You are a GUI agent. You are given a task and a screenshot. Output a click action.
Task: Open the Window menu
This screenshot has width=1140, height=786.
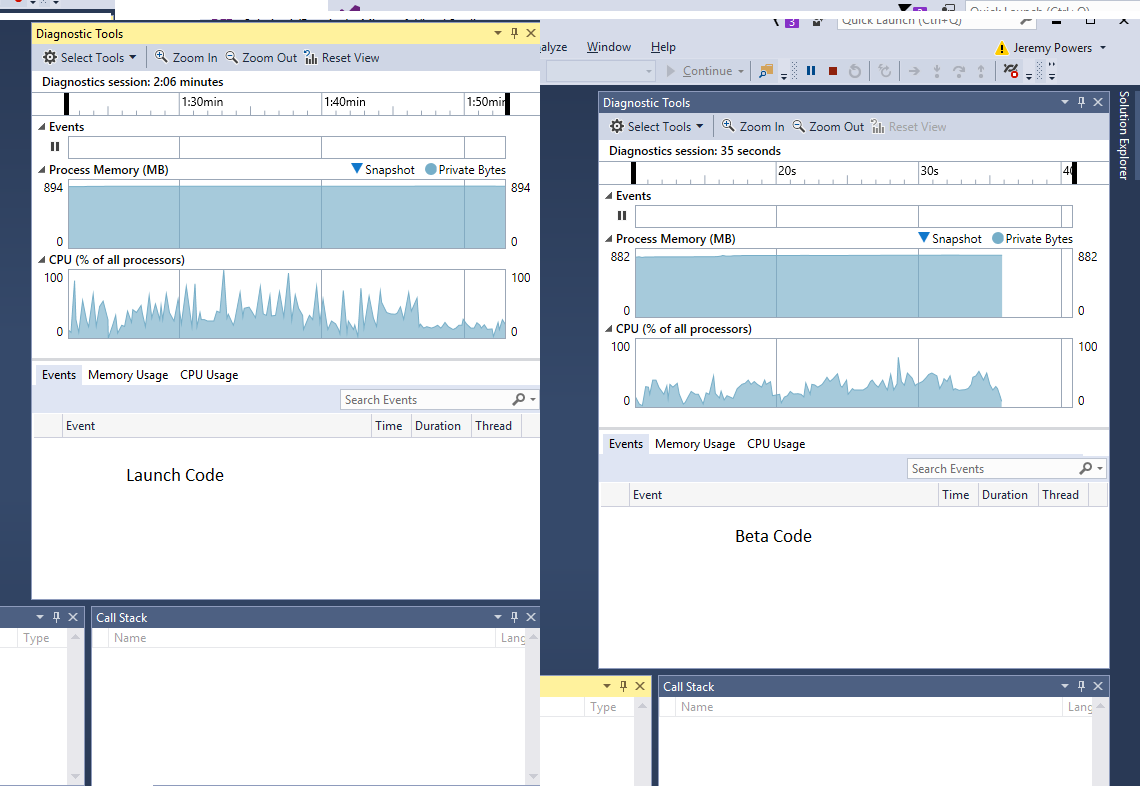[x=608, y=47]
